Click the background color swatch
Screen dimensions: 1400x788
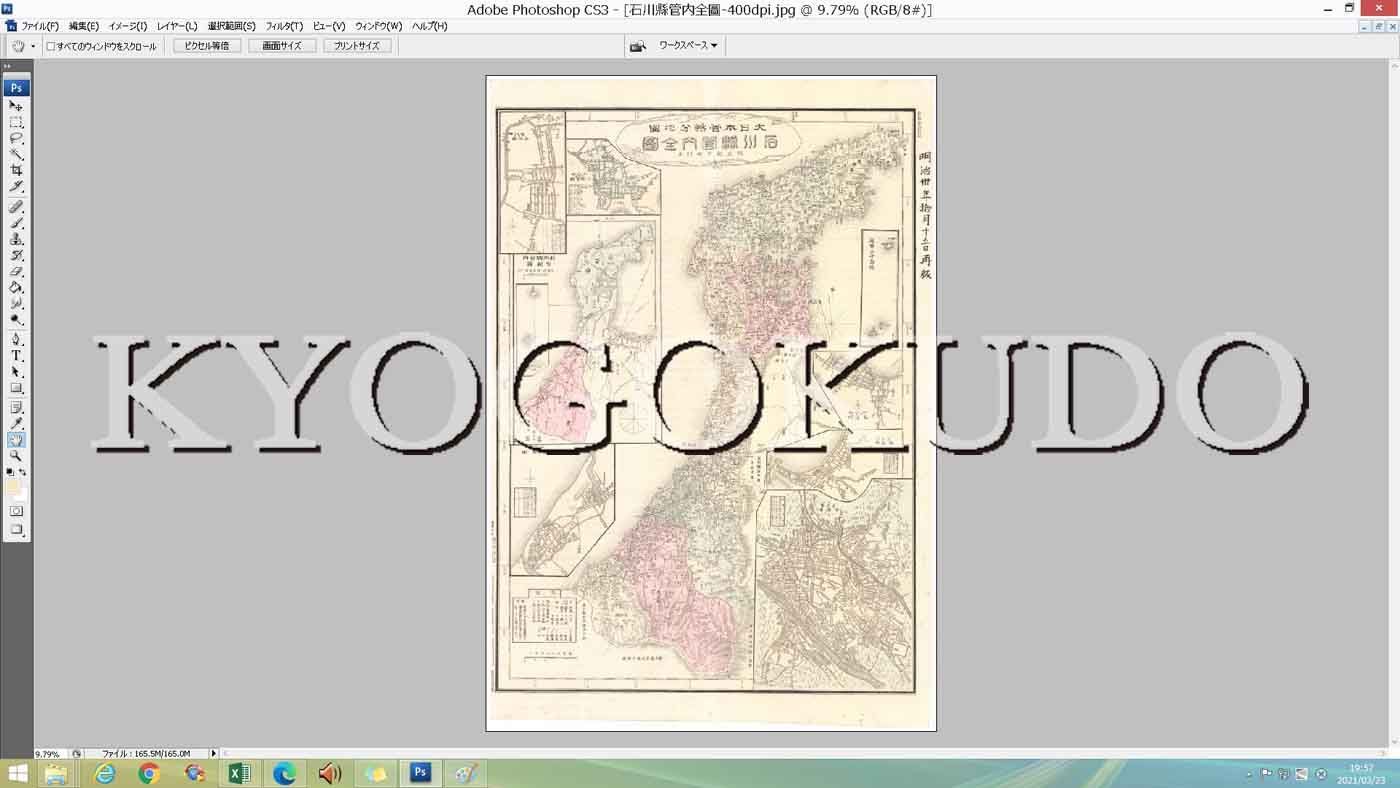pyautogui.click(x=22, y=495)
